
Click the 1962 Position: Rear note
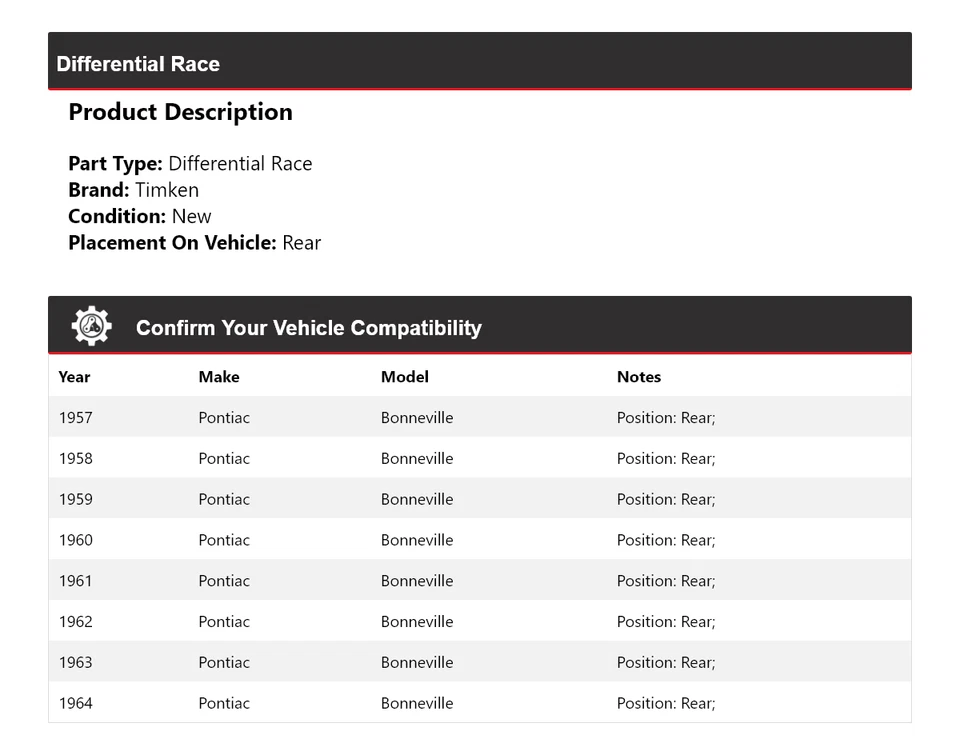coord(665,622)
